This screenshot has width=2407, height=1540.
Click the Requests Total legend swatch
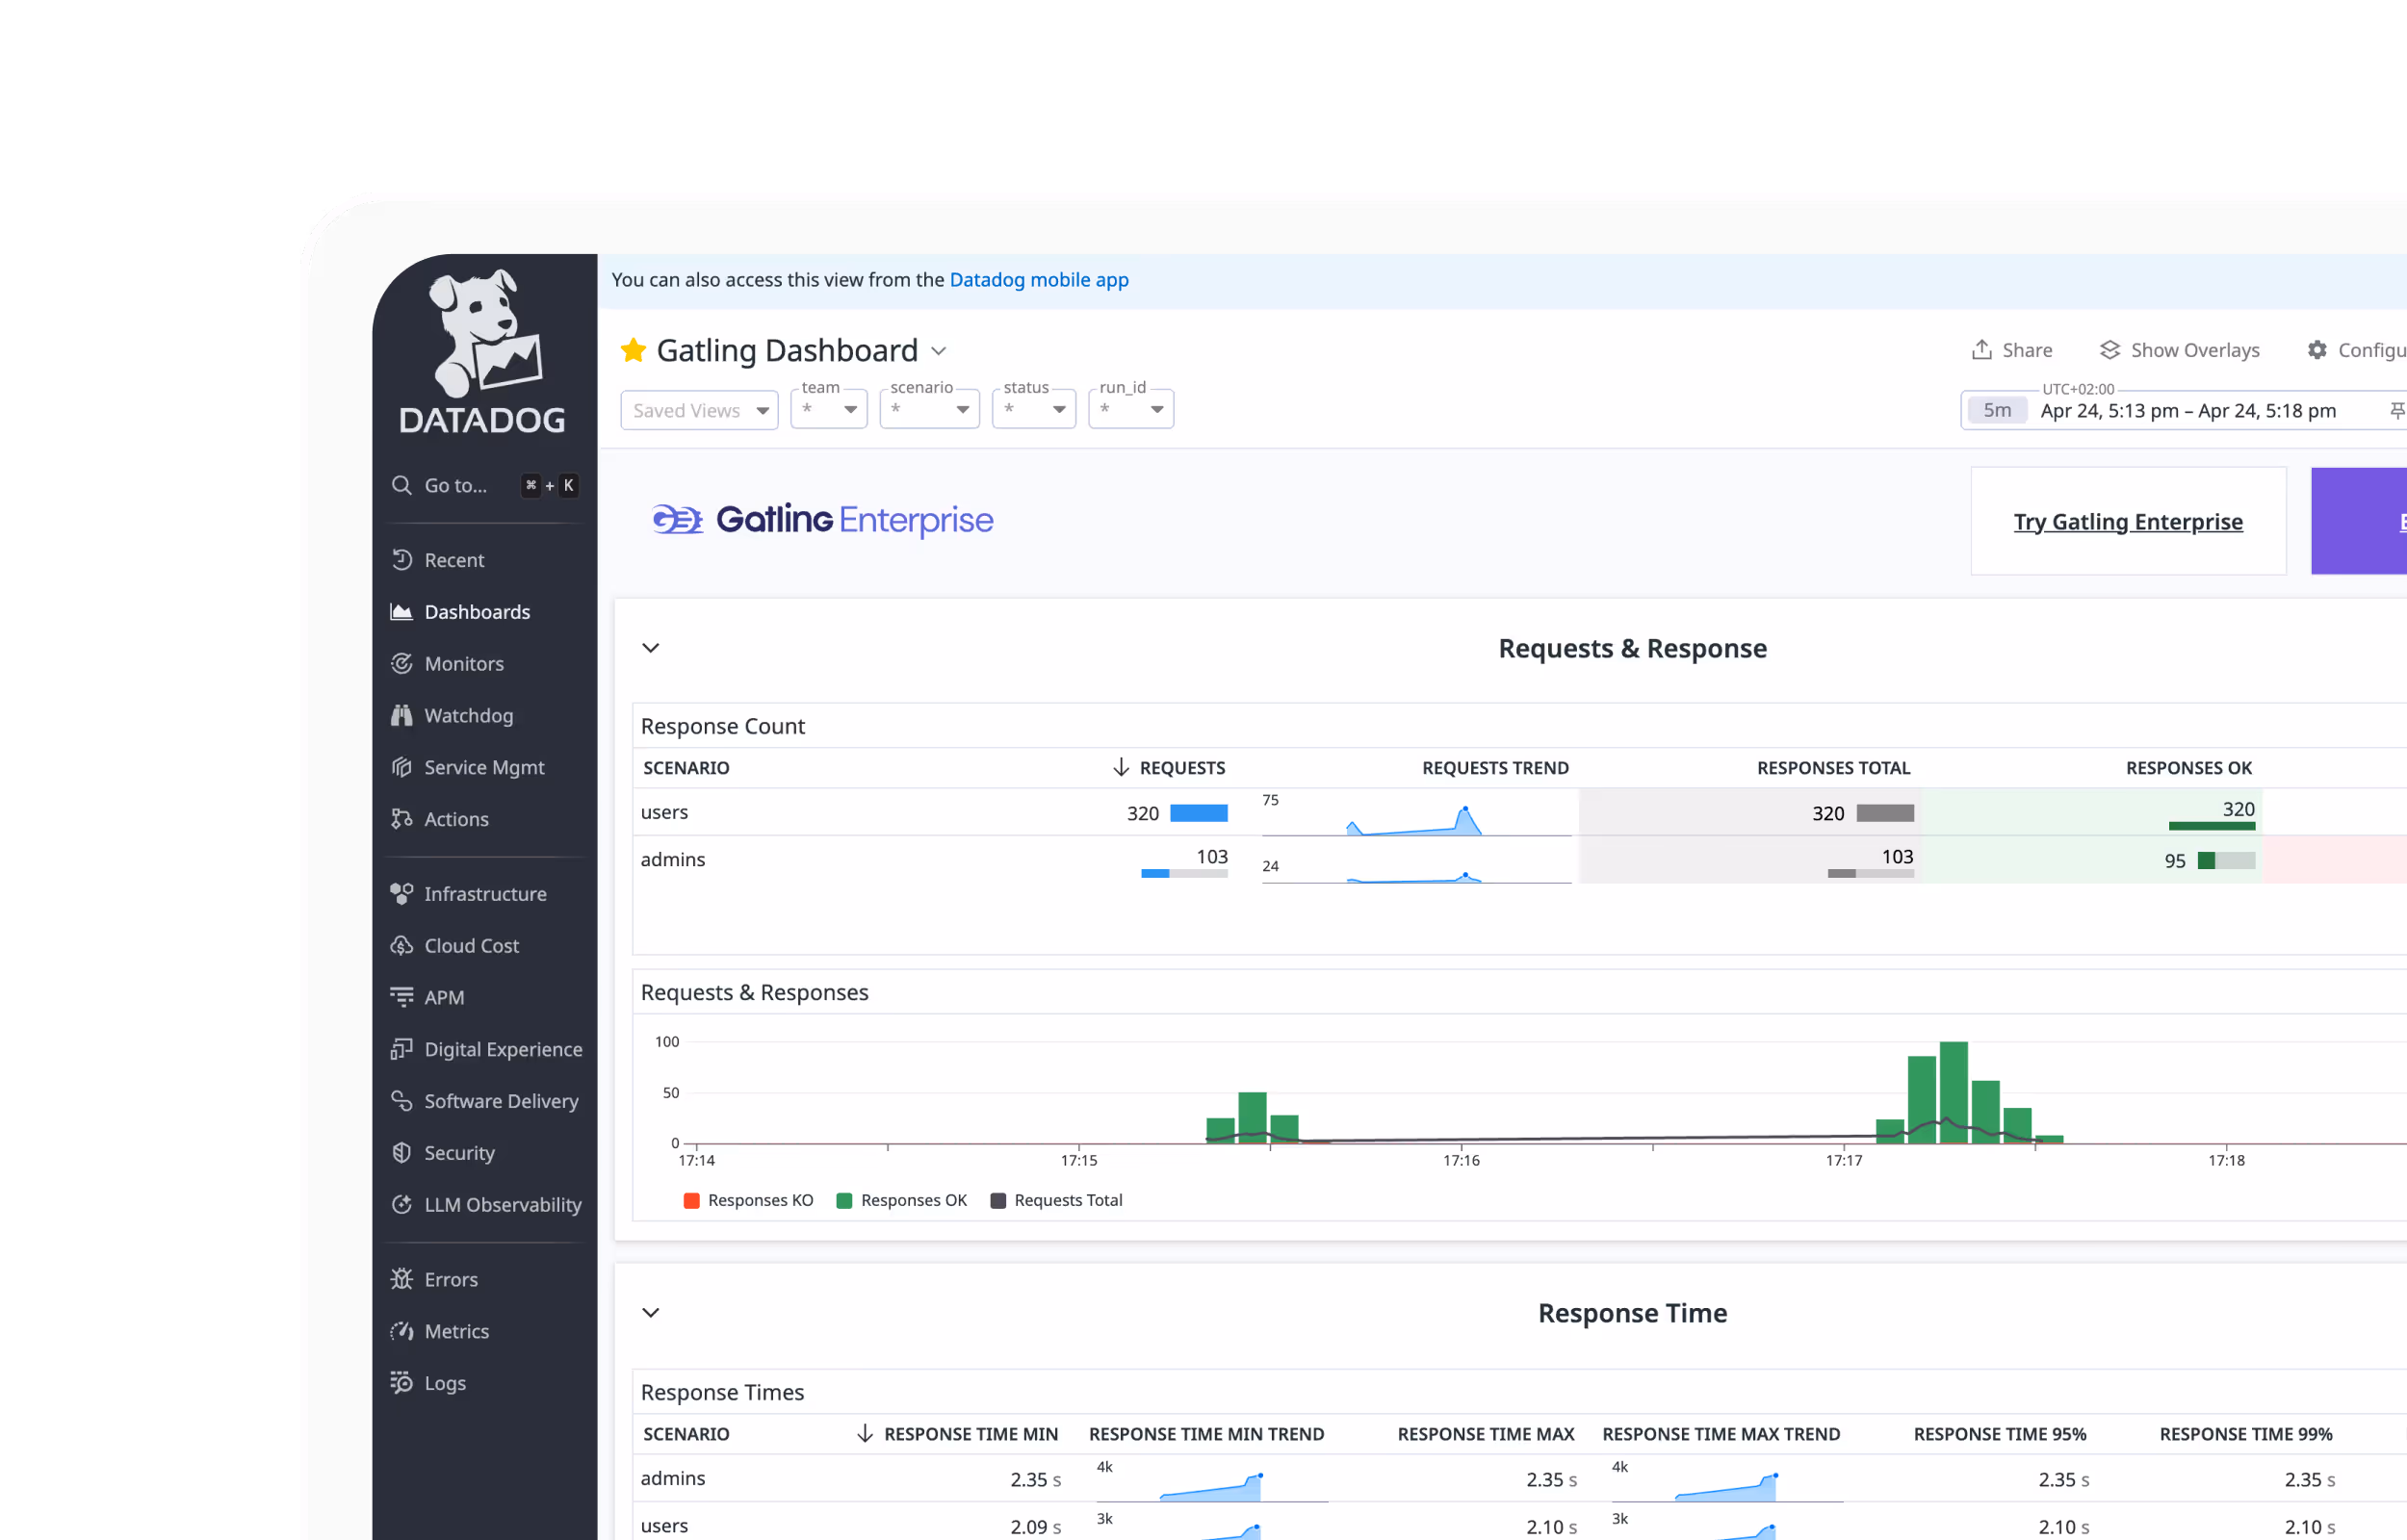(998, 1201)
